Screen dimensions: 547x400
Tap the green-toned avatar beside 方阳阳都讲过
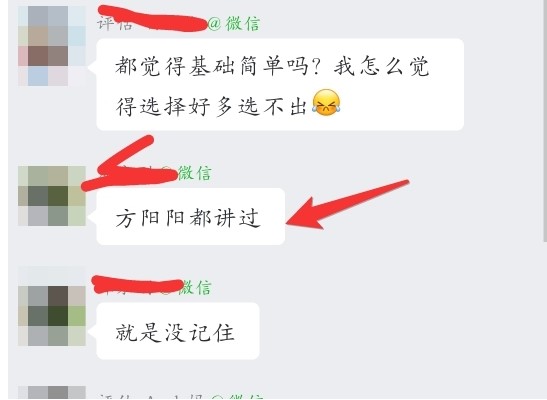click(52, 196)
